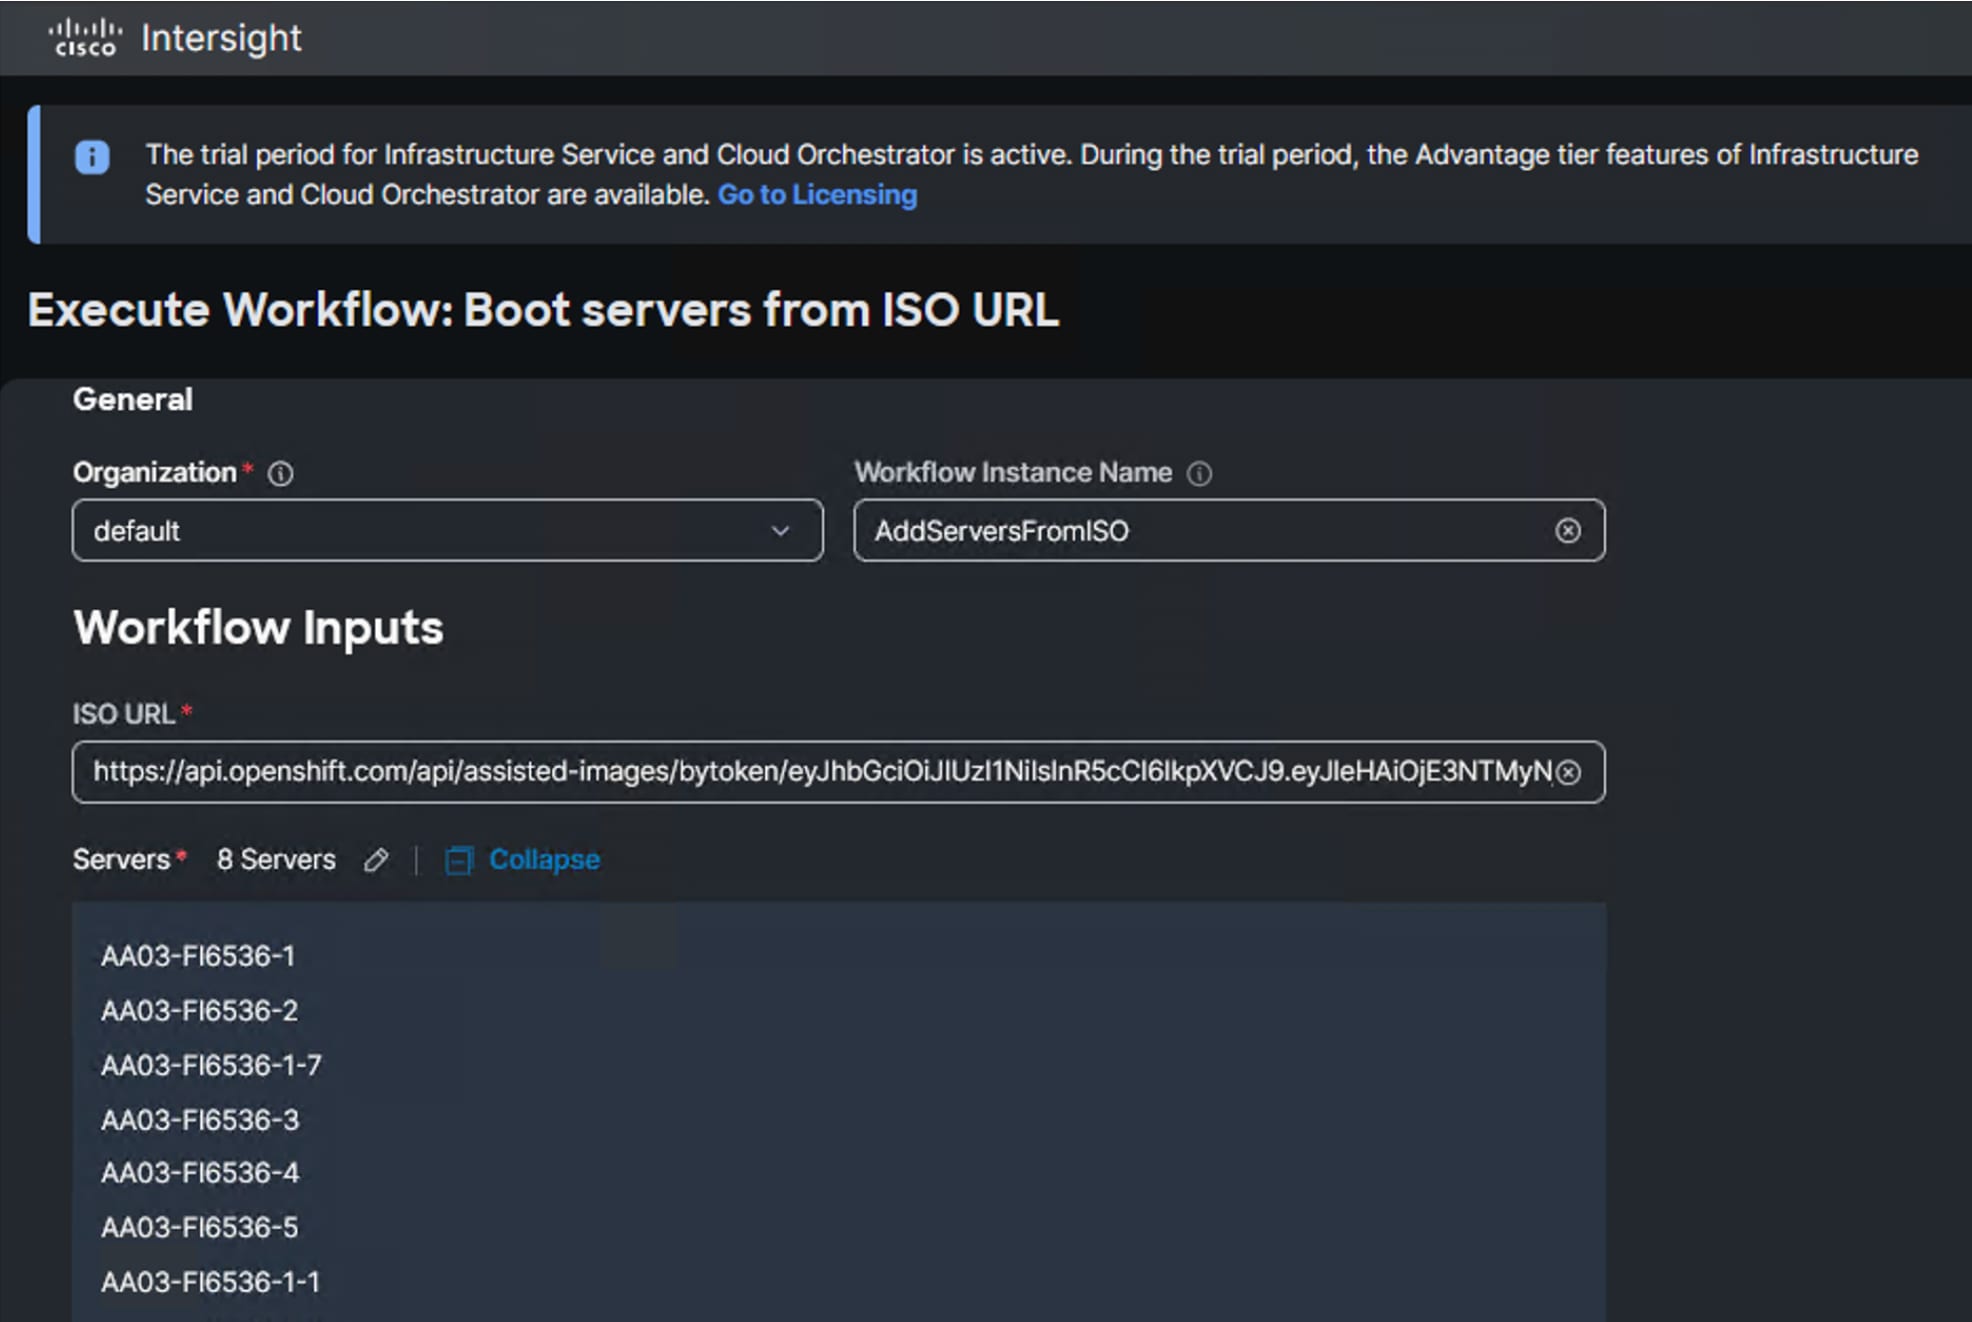1972x1322 pixels.
Task: Select server AA03-FI6536-4 in list
Action: 200,1173
